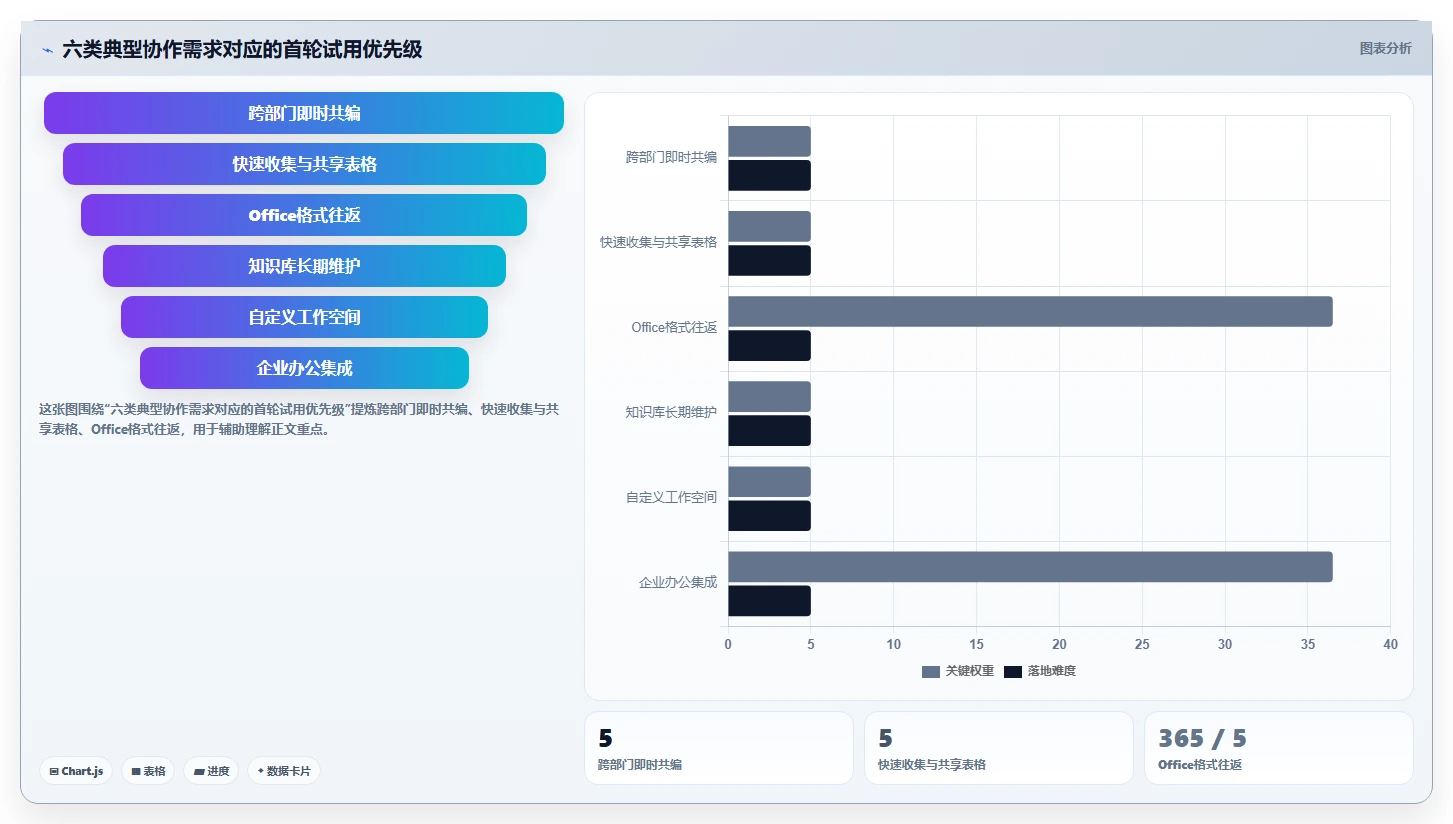This screenshot has width=1453, height=824.
Task: Click value 5 in 跨部门即时共编 stat card
Action: click(x=605, y=739)
